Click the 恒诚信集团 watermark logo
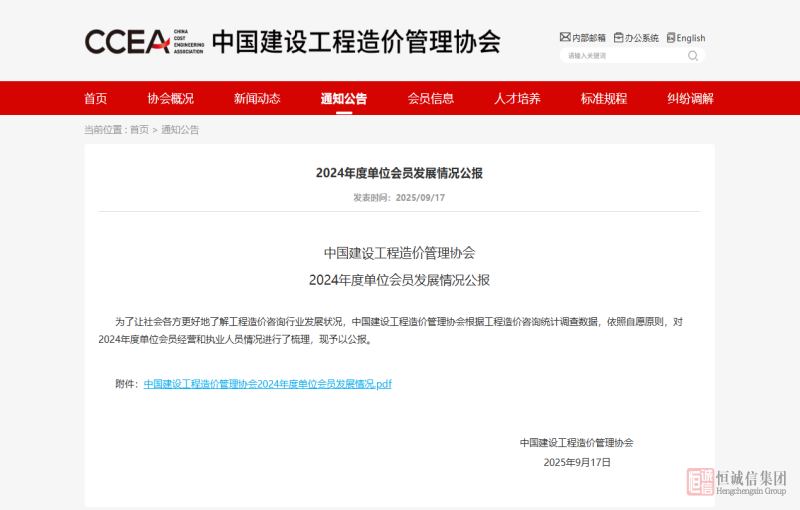The image size is (800, 510). [x=738, y=482]
